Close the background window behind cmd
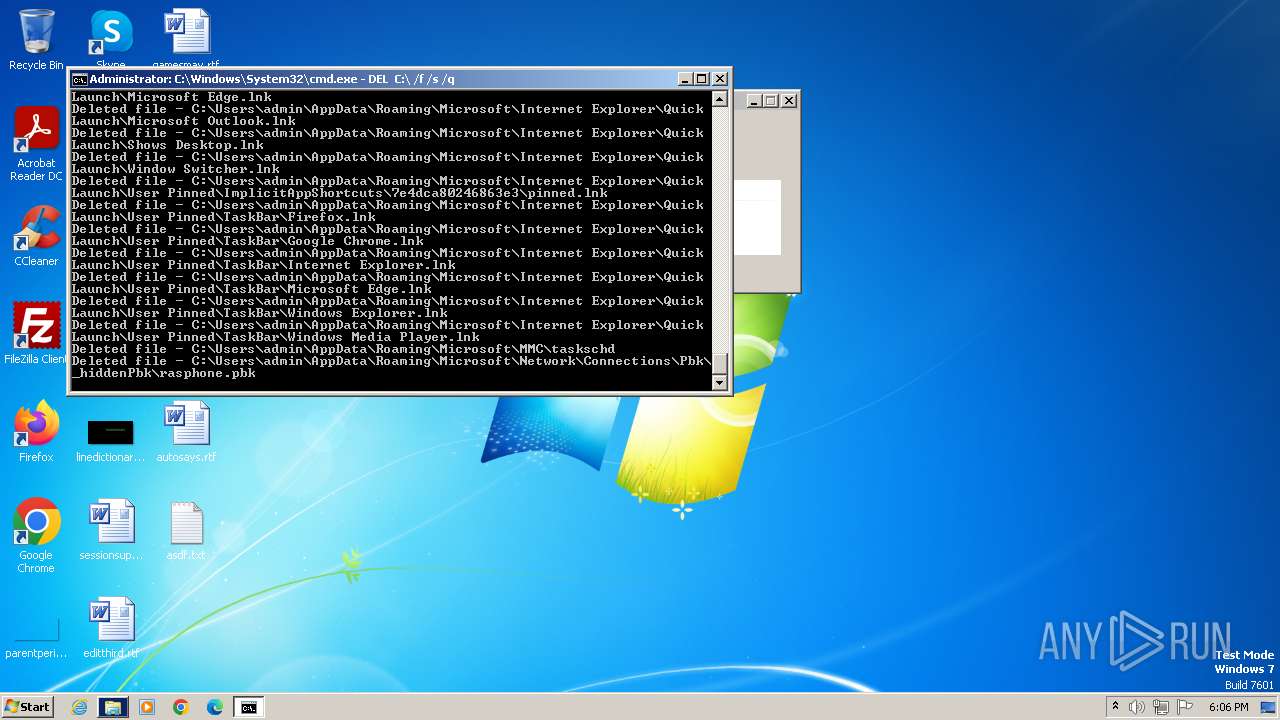 point(789,101)
